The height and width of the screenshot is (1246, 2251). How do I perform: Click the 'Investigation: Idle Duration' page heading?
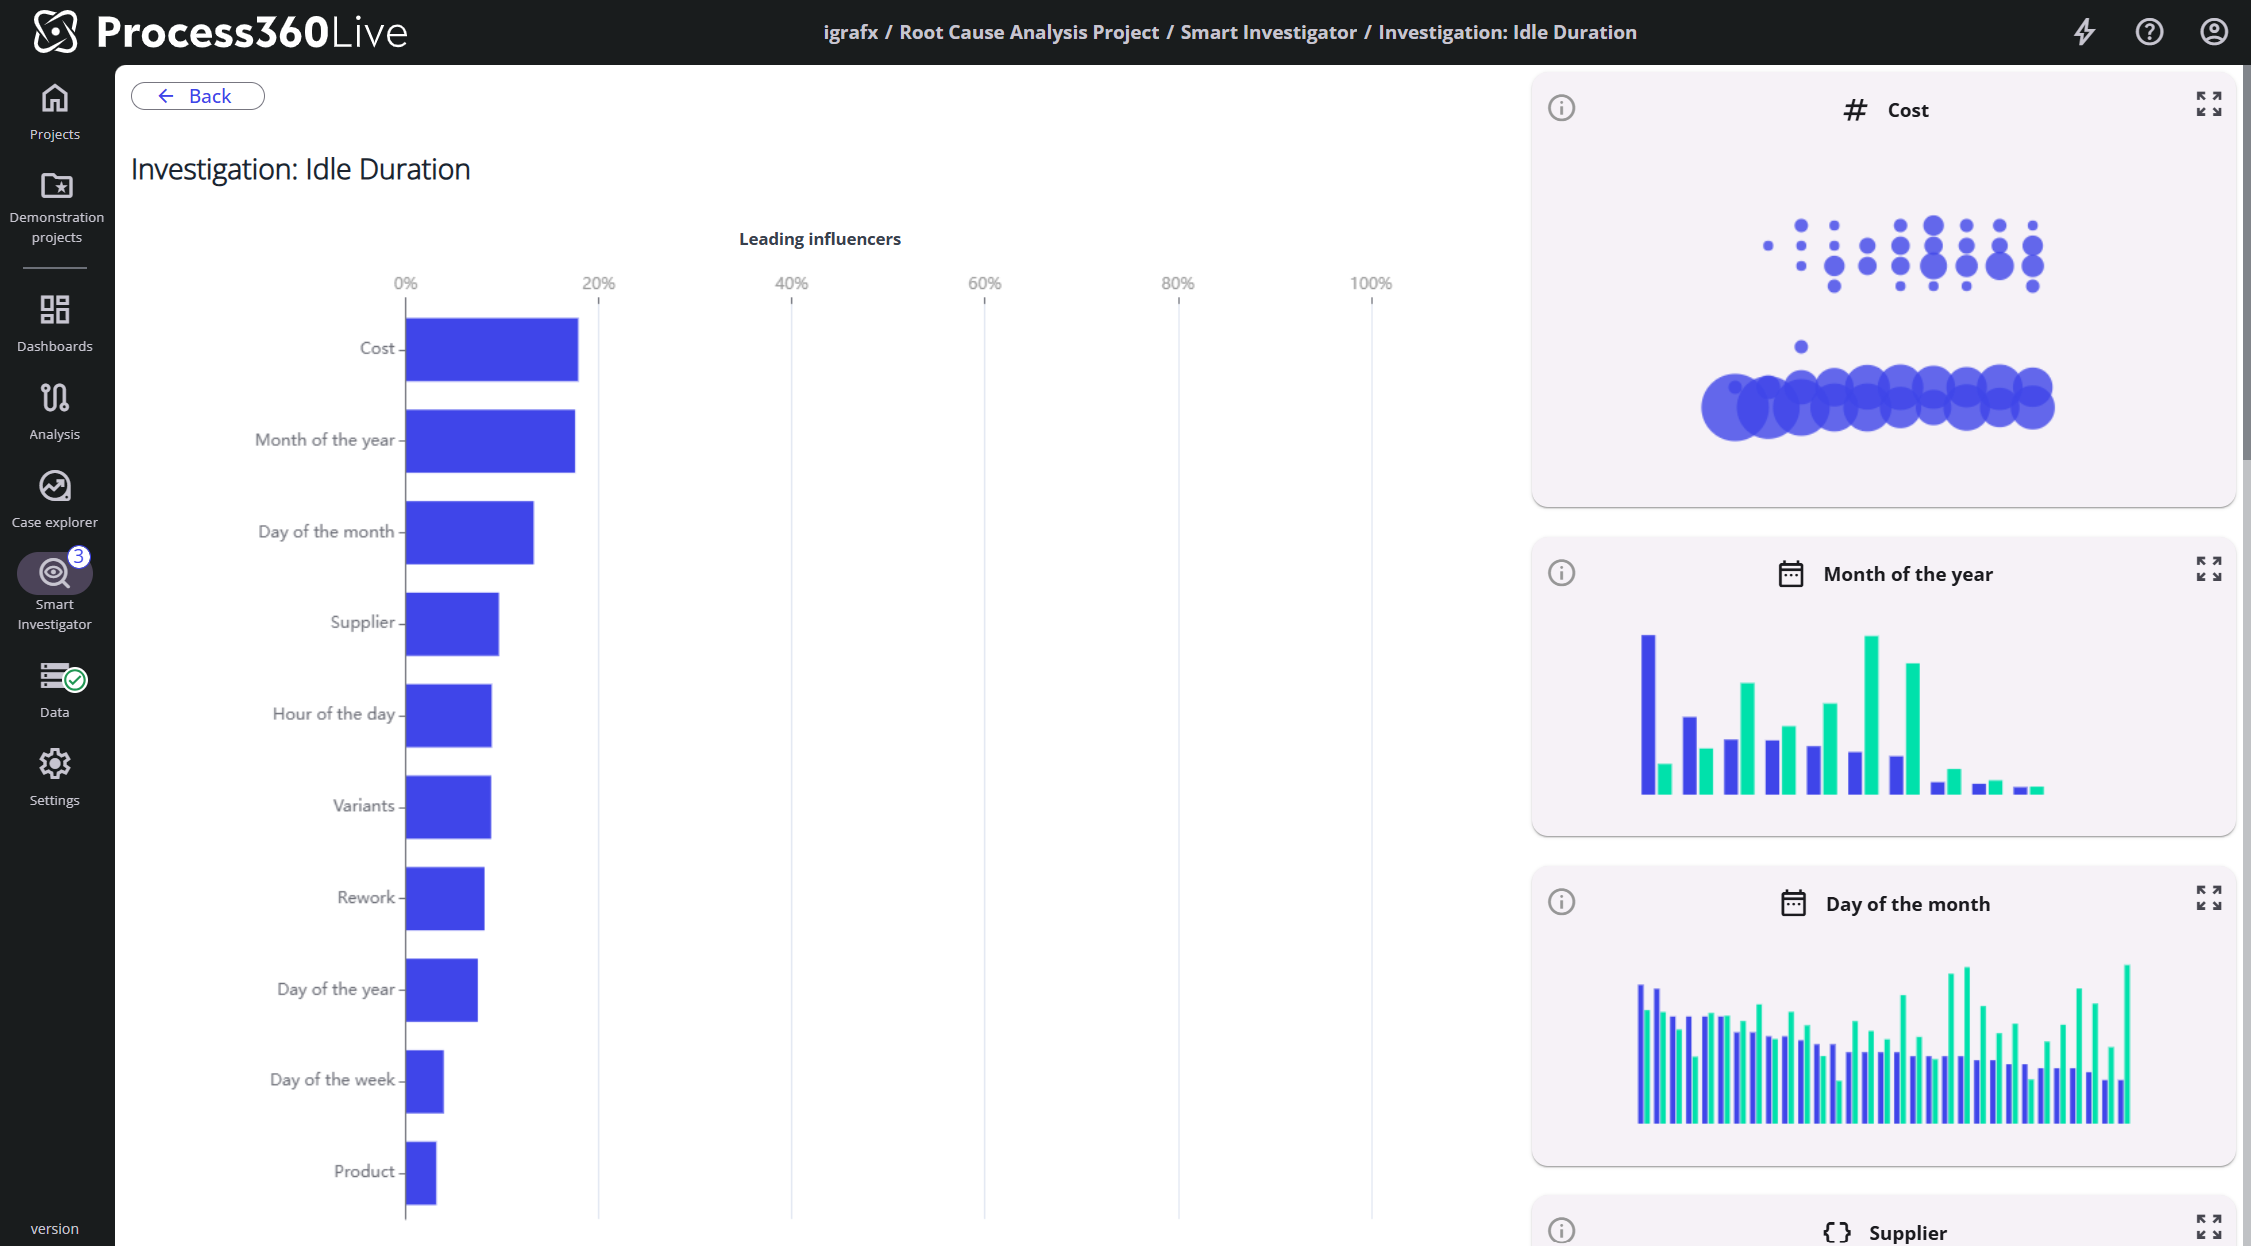tap(301, 169)
